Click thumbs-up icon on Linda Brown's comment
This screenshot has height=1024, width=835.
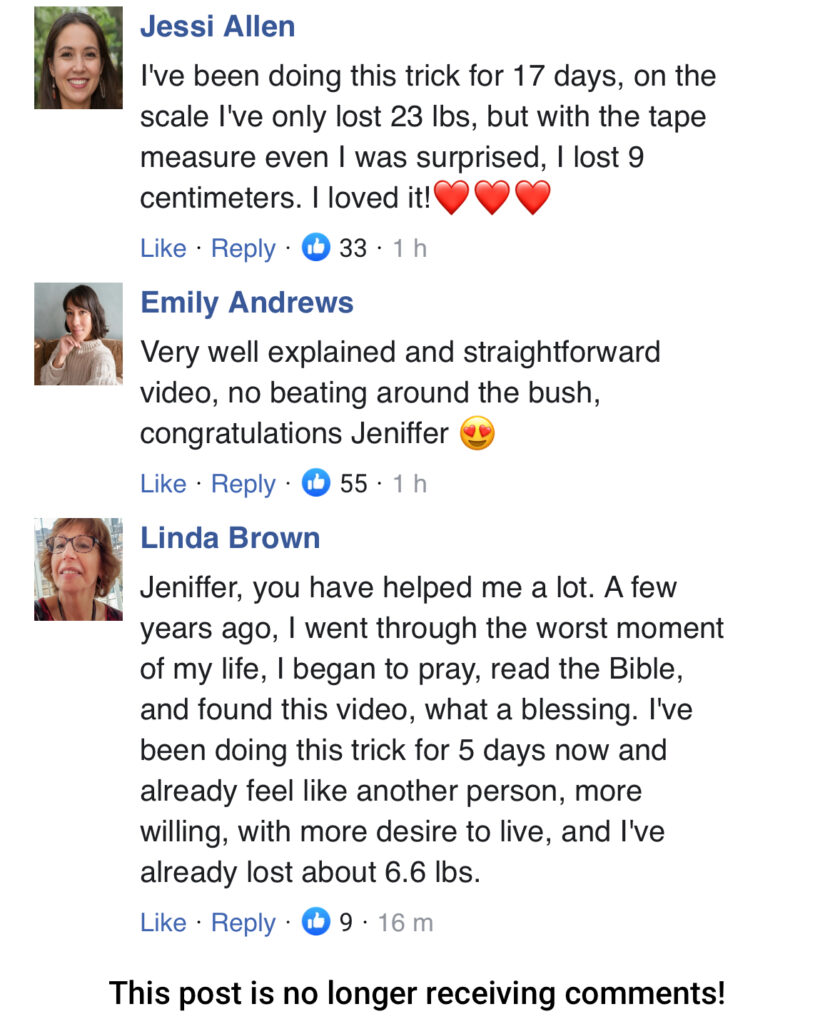[316, 921]
